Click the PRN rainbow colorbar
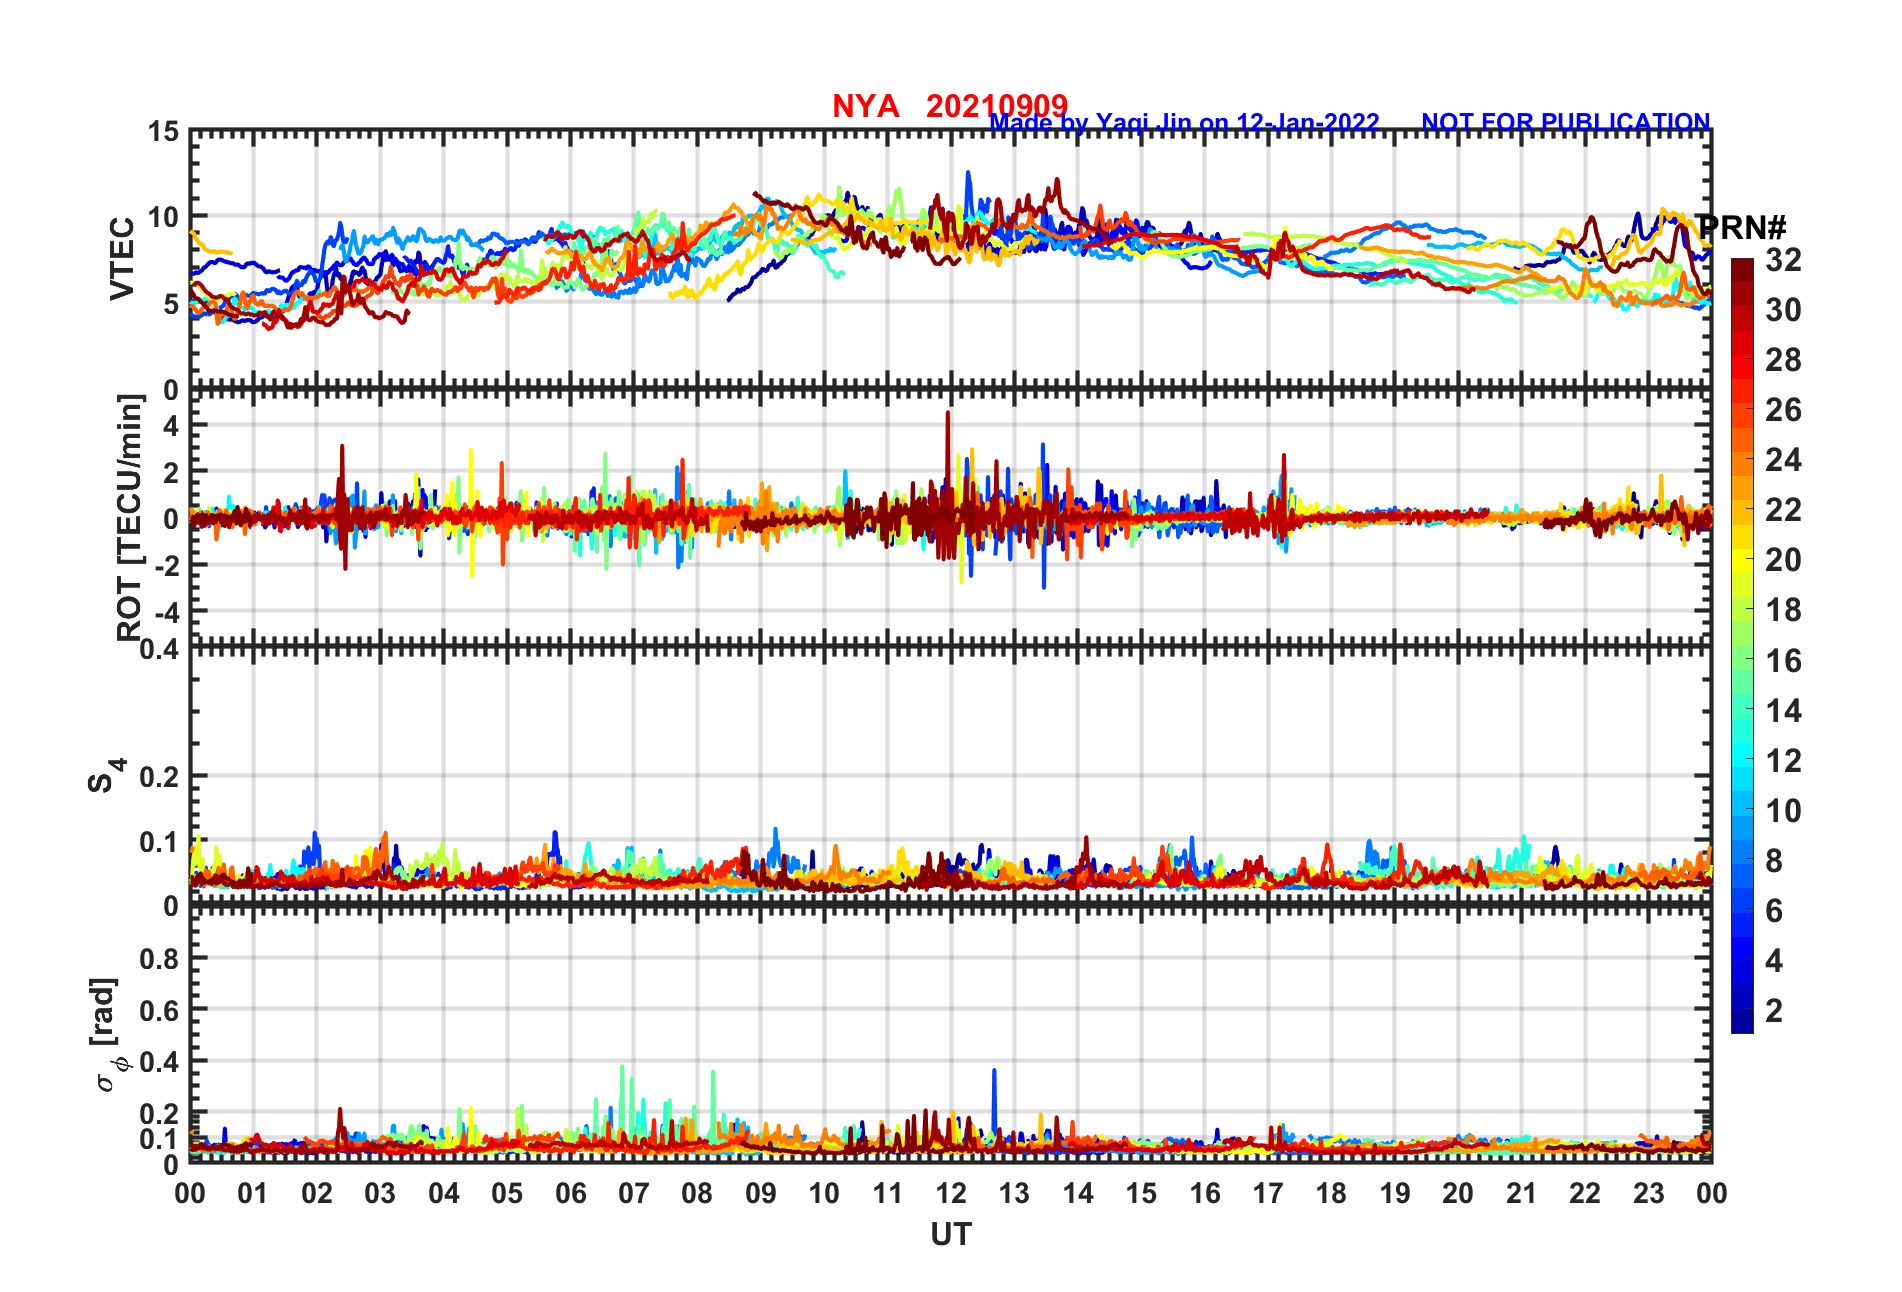This screenshot has height=1292, width=1902. [1742, 646]
